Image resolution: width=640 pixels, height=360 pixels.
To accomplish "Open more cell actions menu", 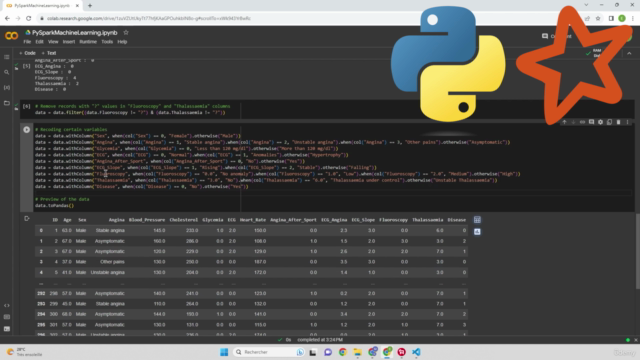I will (x=627, y=122).
